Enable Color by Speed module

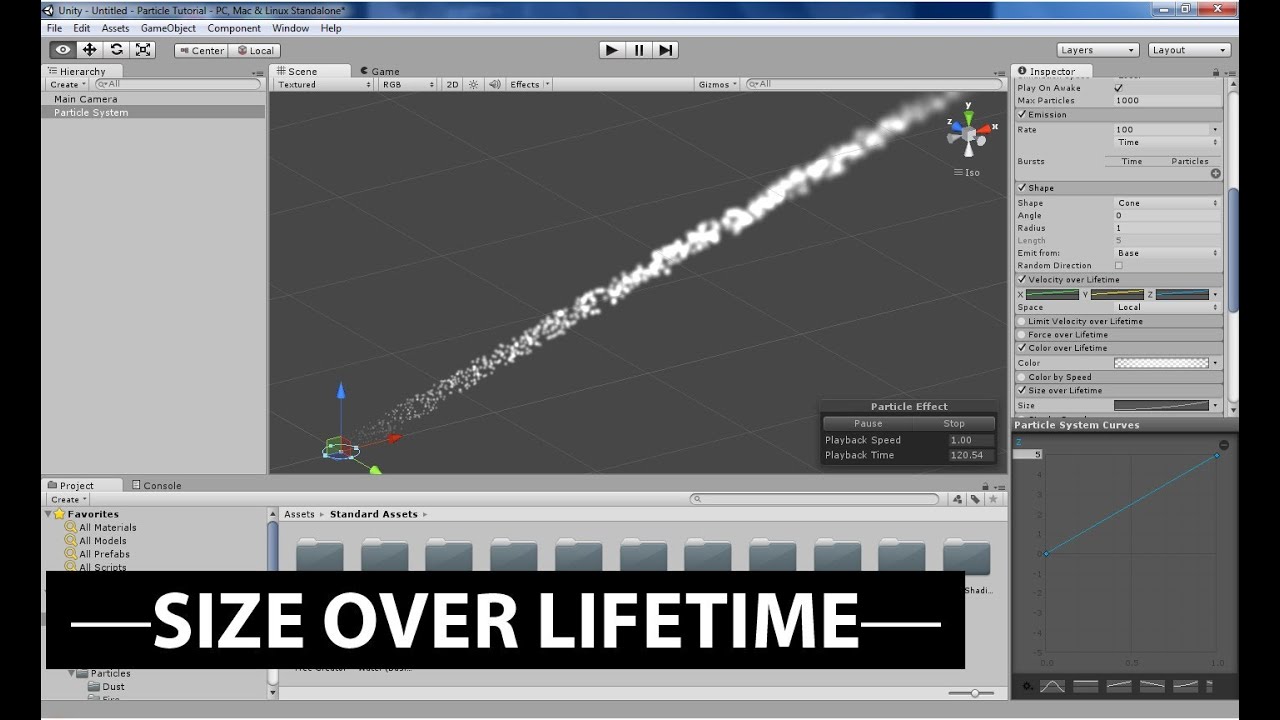(x=1022, y=377)
